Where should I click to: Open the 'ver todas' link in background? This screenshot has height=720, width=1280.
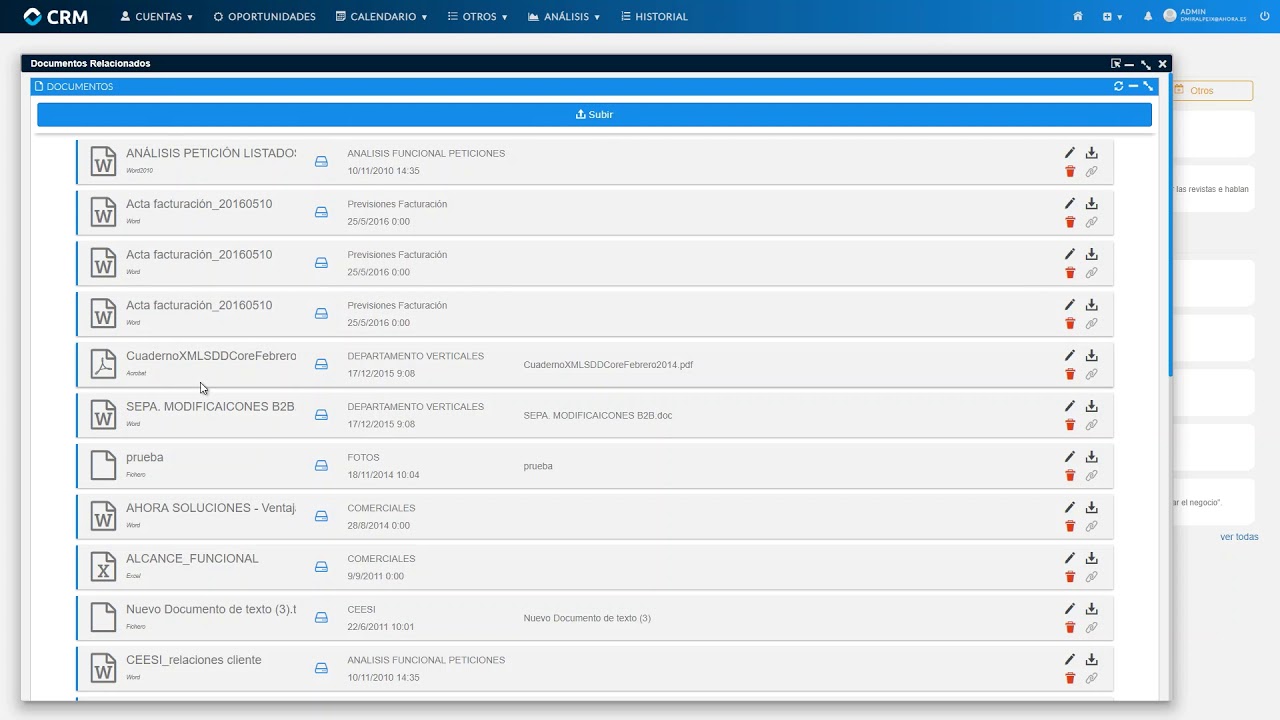pos(1239,537)
